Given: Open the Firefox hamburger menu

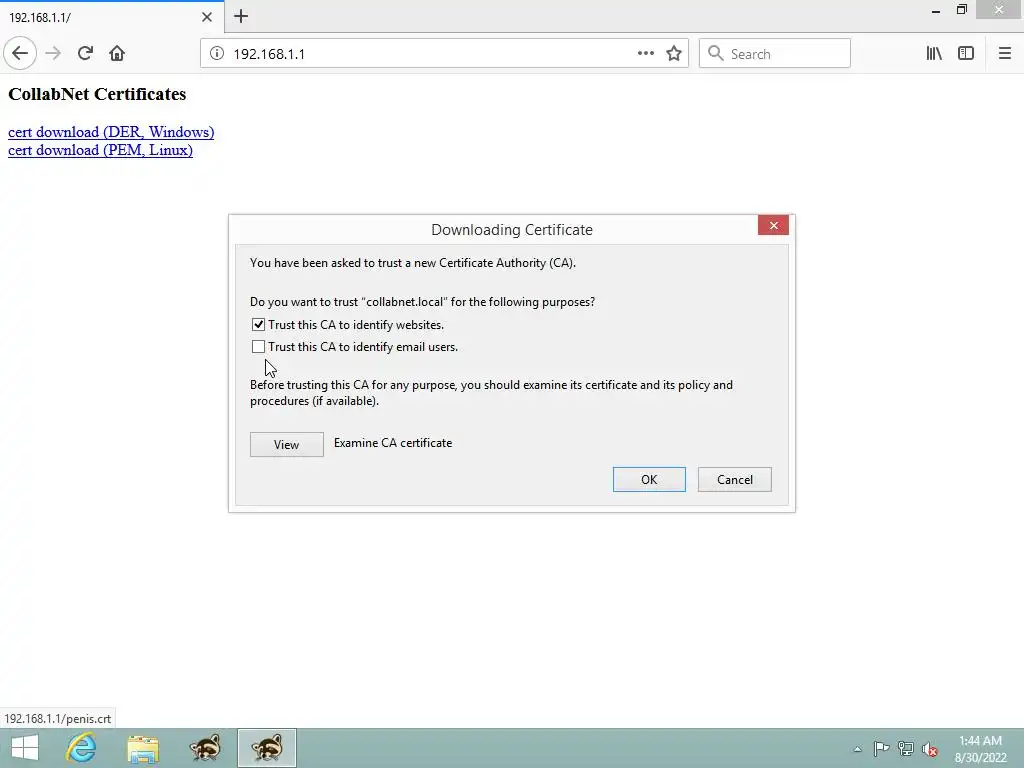Looking at the screenshot, I should click(x=1004, y=54).
